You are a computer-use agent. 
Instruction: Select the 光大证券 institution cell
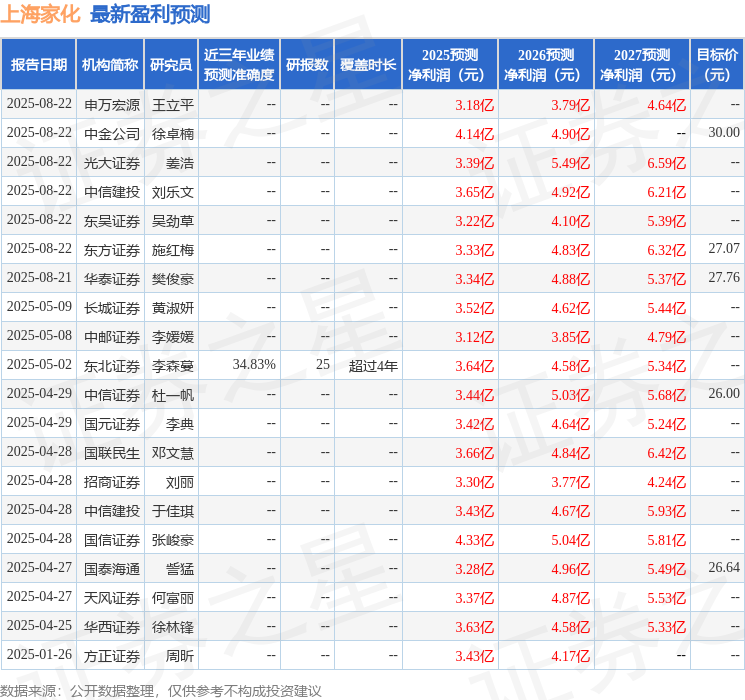(x=112, y=163)
